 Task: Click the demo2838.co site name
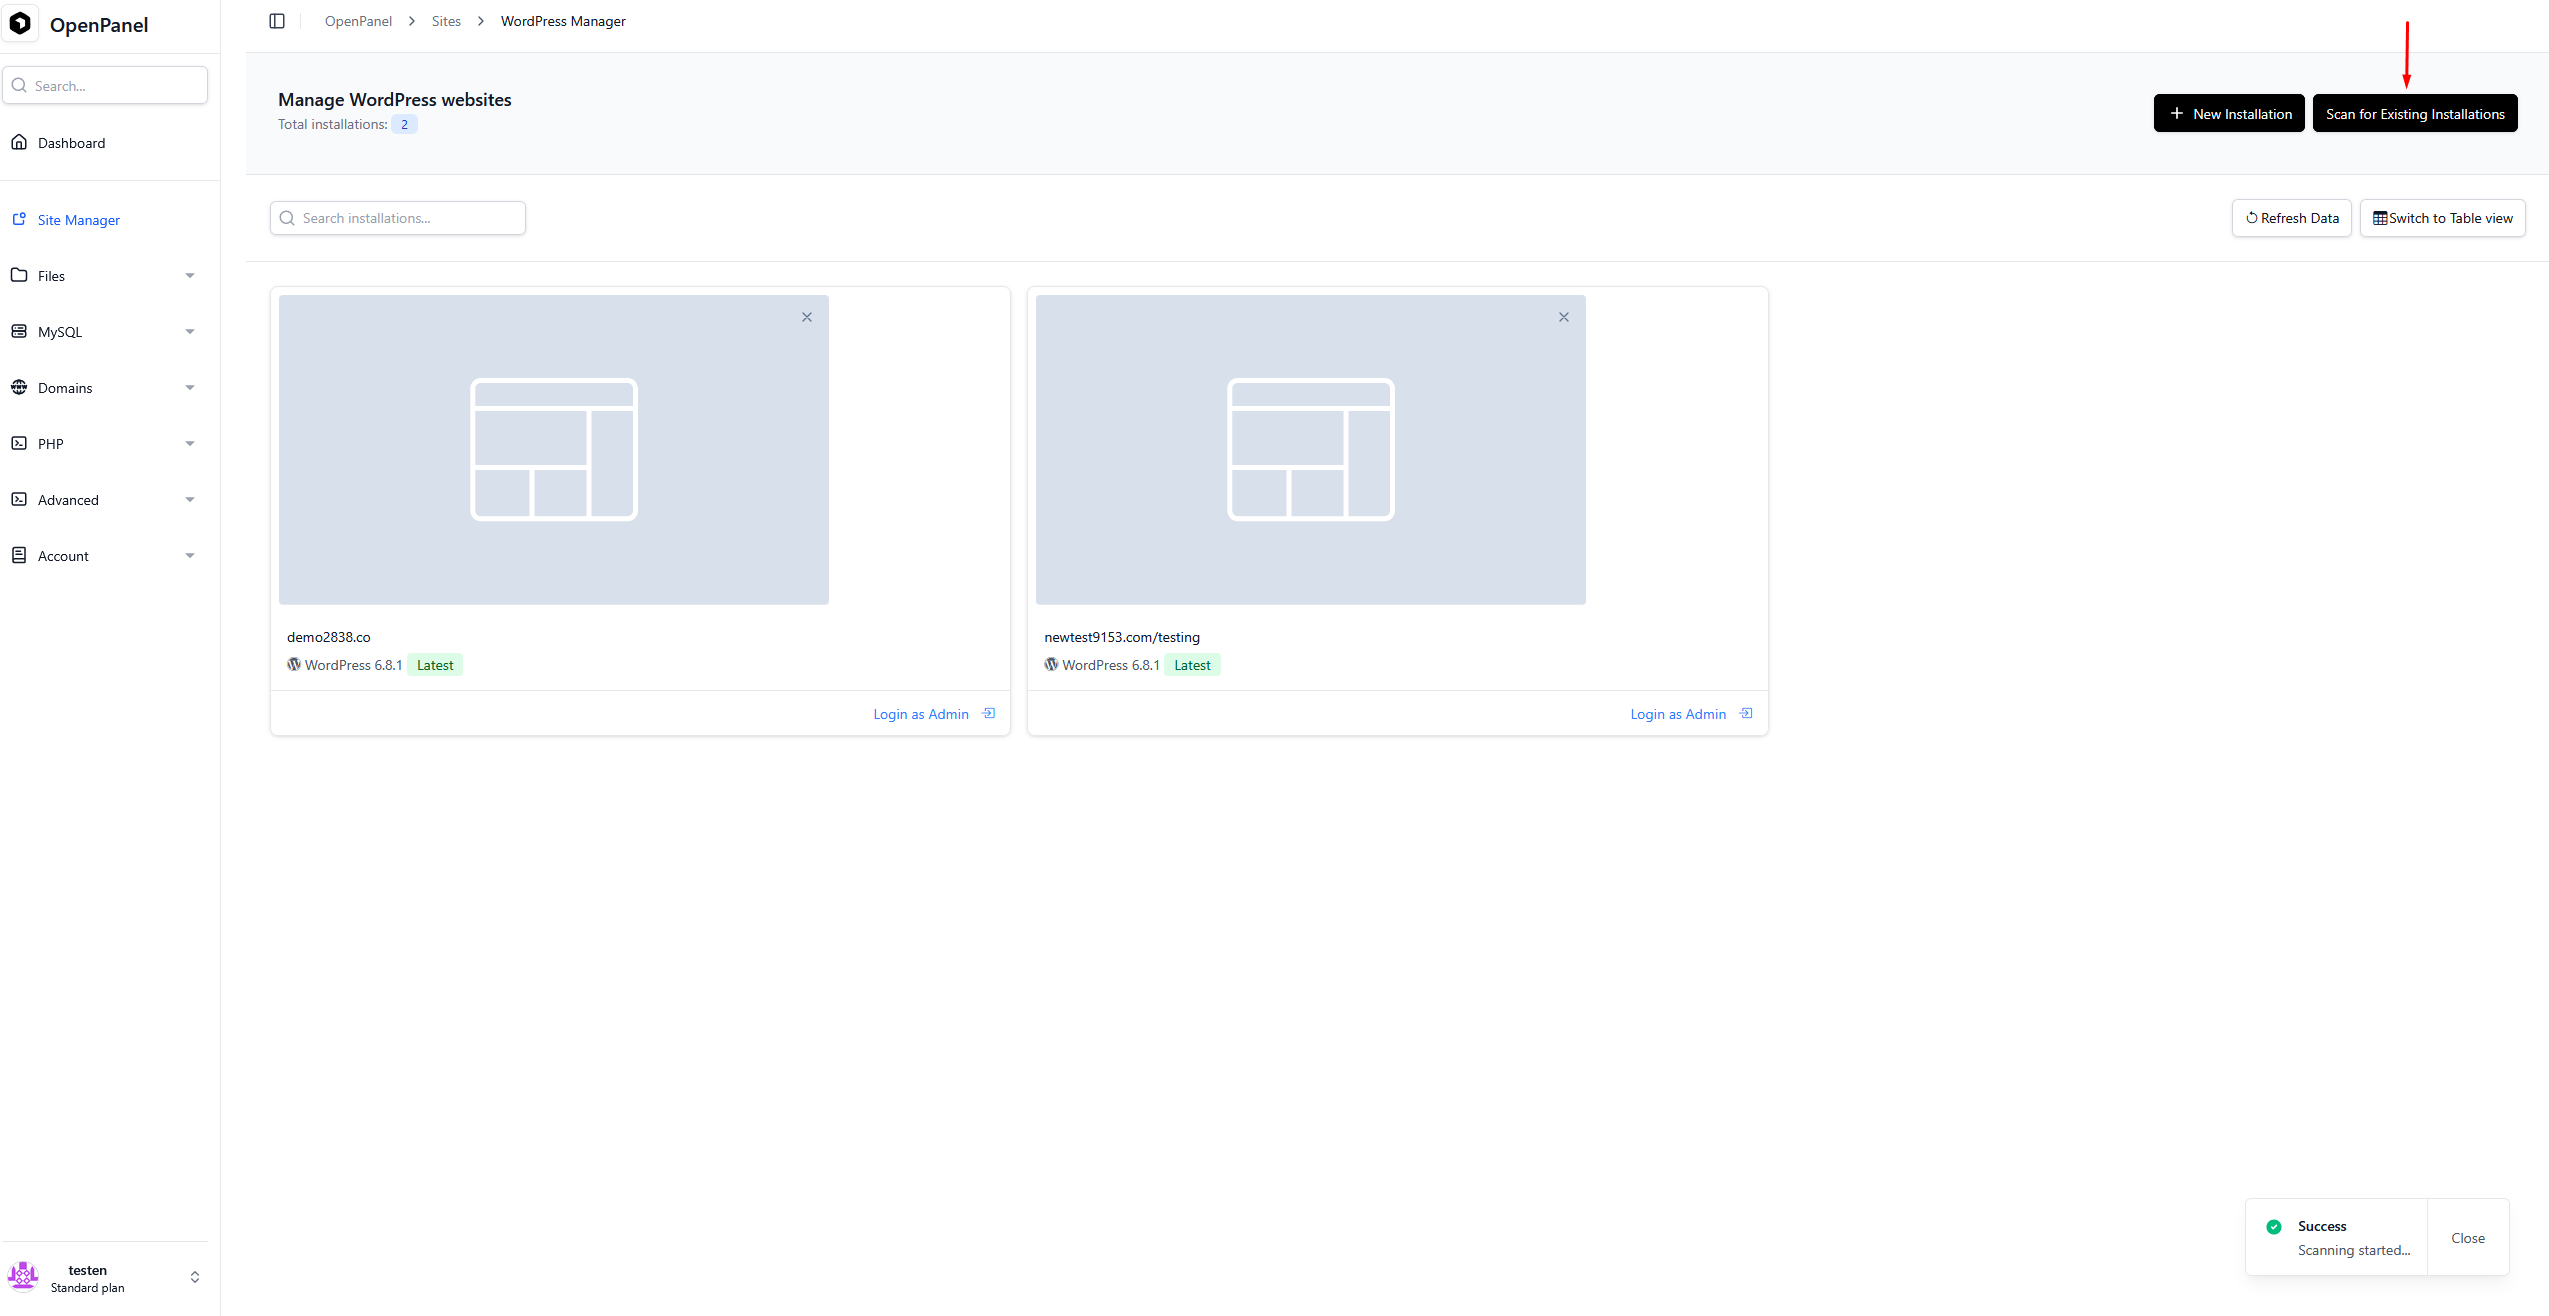(329, 637)
